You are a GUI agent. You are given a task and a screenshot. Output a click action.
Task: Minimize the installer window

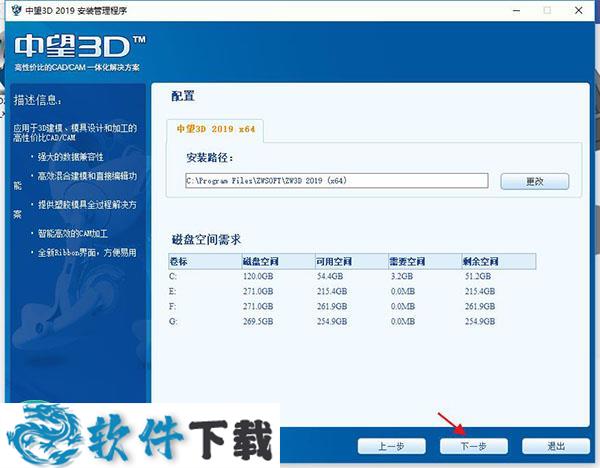[x=517, y=10]
